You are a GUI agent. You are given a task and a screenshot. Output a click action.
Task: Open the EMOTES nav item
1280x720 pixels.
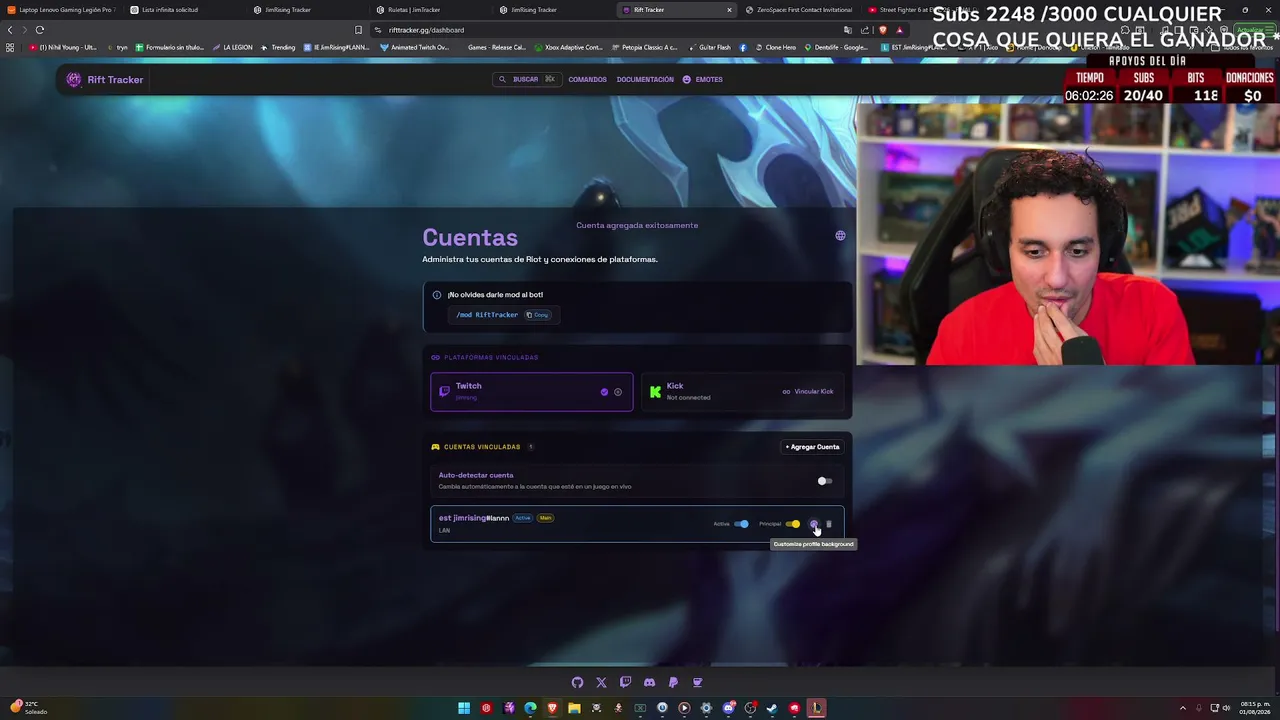tap(702, 80)
